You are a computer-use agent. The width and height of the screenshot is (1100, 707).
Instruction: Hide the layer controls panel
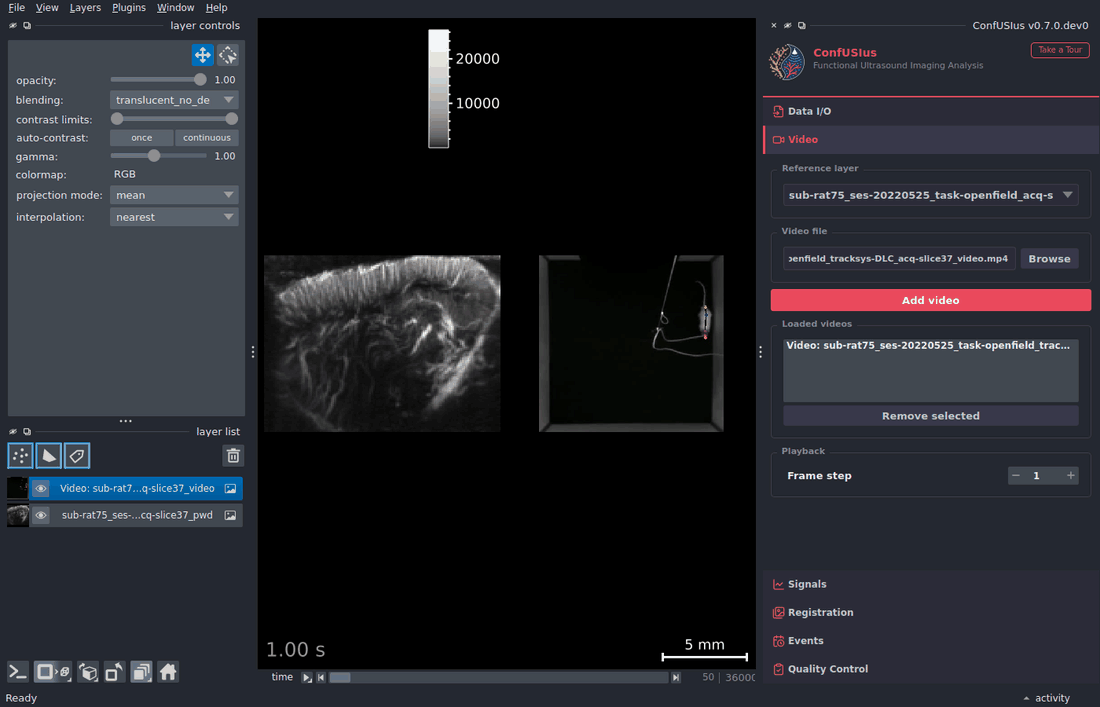(13, 25)
